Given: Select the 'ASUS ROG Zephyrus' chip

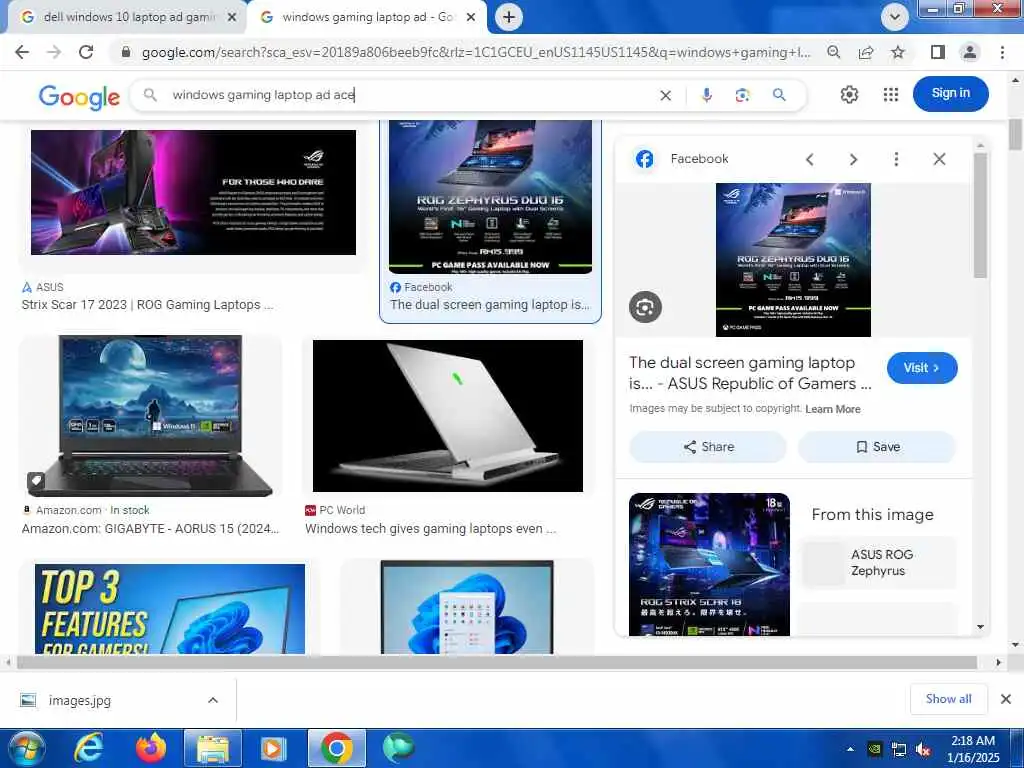Looking at the screenshot, I should pyautogui.click(x=878, y=562).
